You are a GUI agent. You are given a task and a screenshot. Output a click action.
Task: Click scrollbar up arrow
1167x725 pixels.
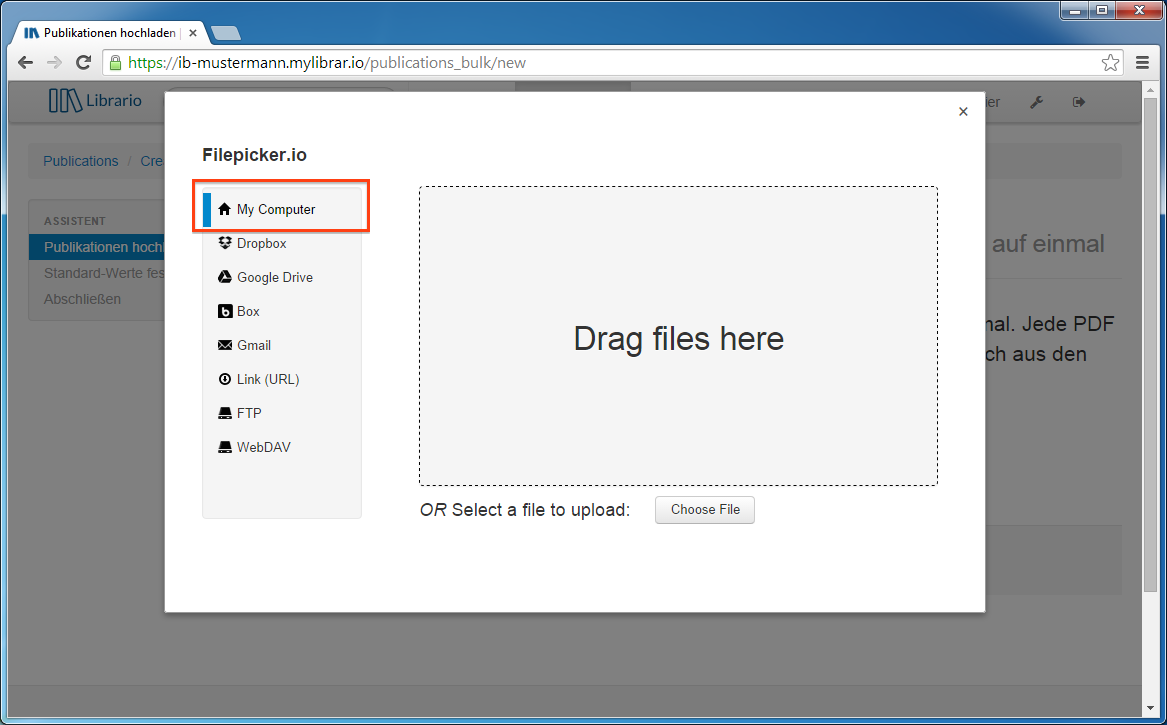(x=1150, y=89)
